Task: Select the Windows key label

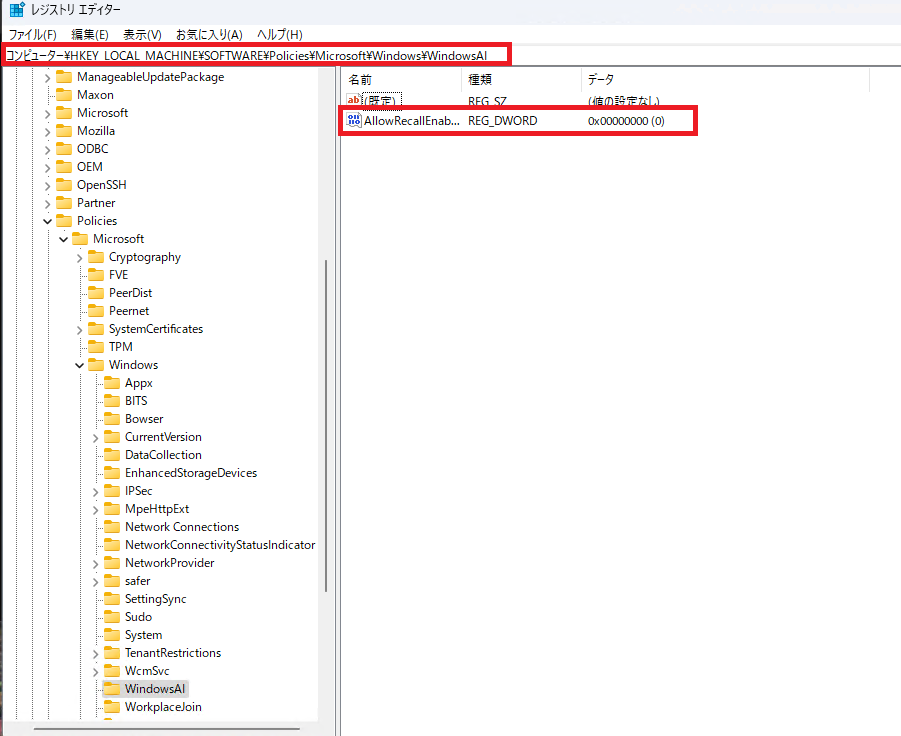Action: [x=133, y=365]
